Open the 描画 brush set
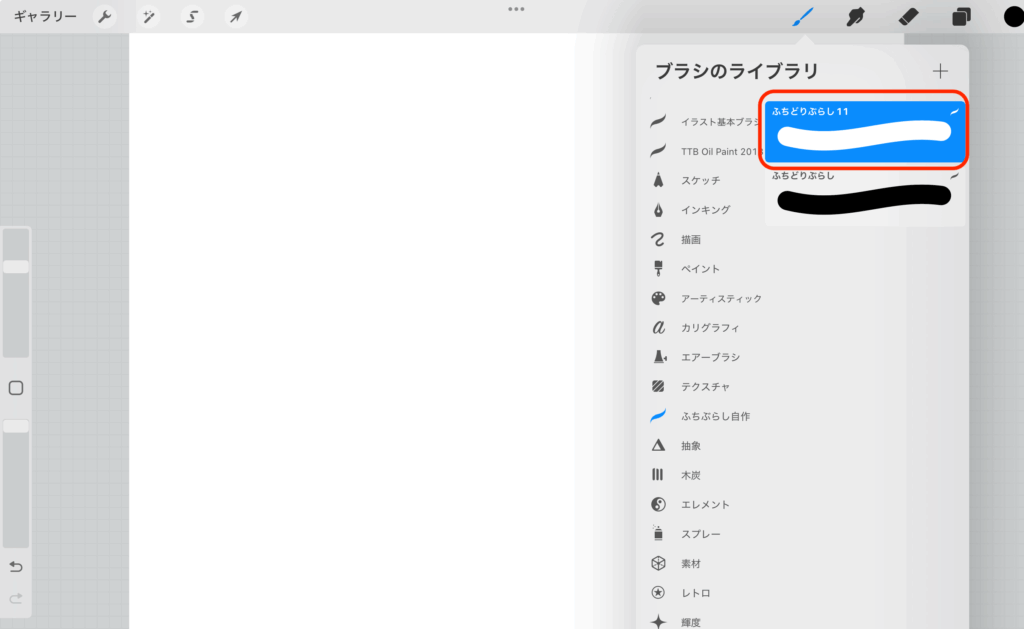 coord(676,239)
